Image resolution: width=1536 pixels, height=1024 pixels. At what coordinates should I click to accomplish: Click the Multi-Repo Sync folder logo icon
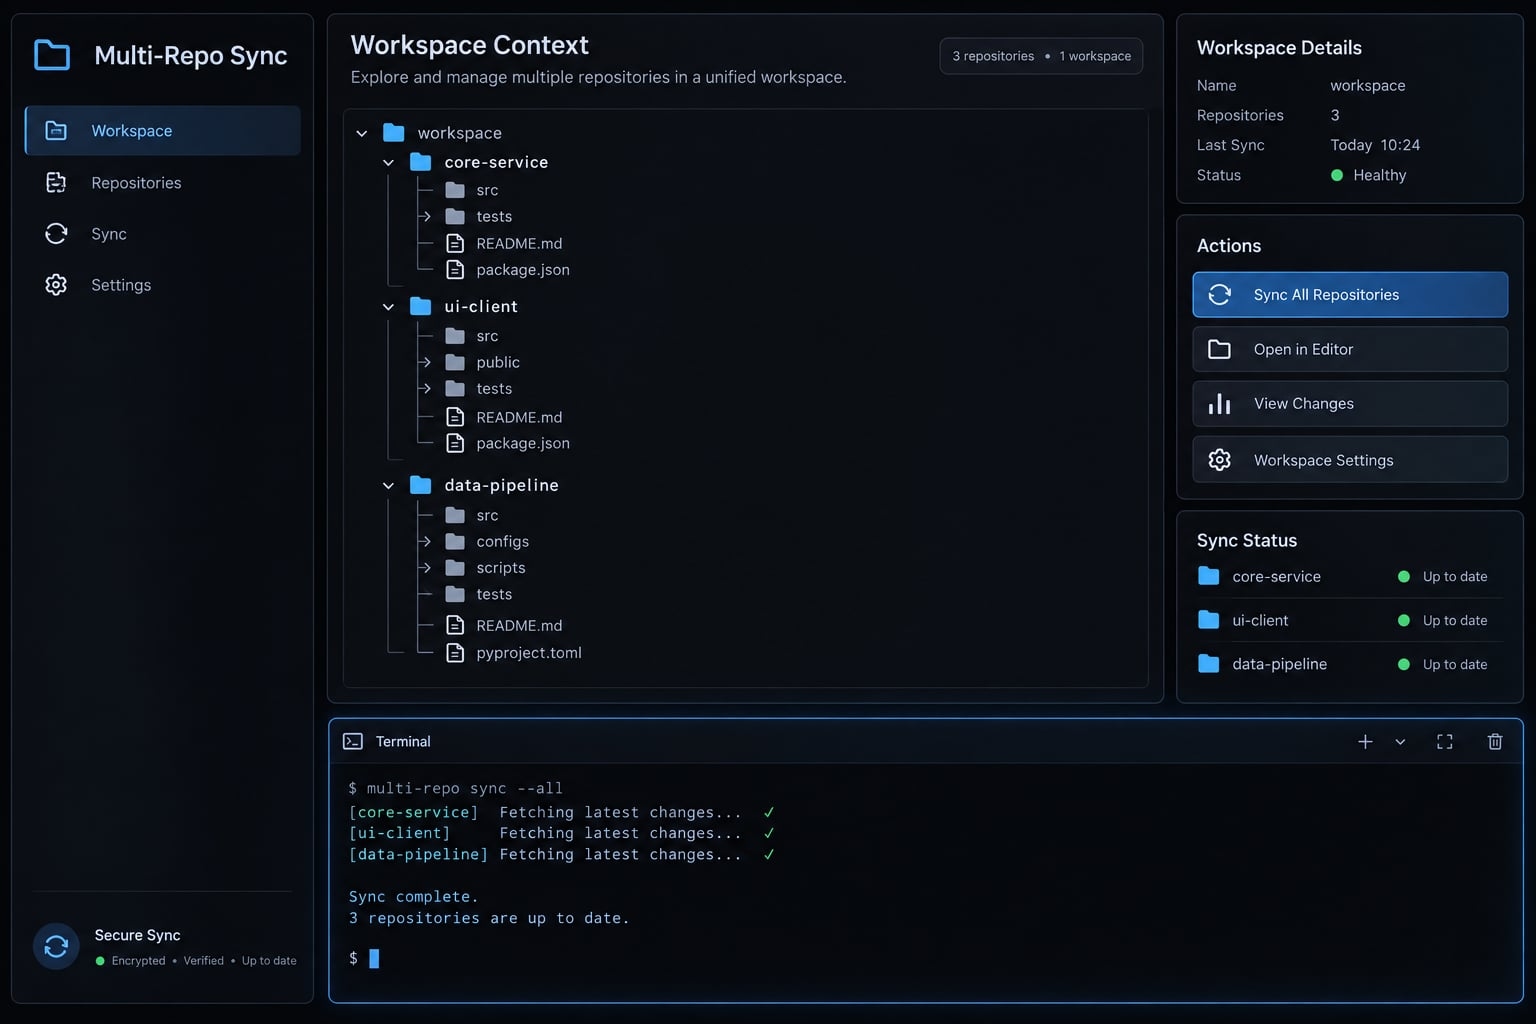click(52, 55)
